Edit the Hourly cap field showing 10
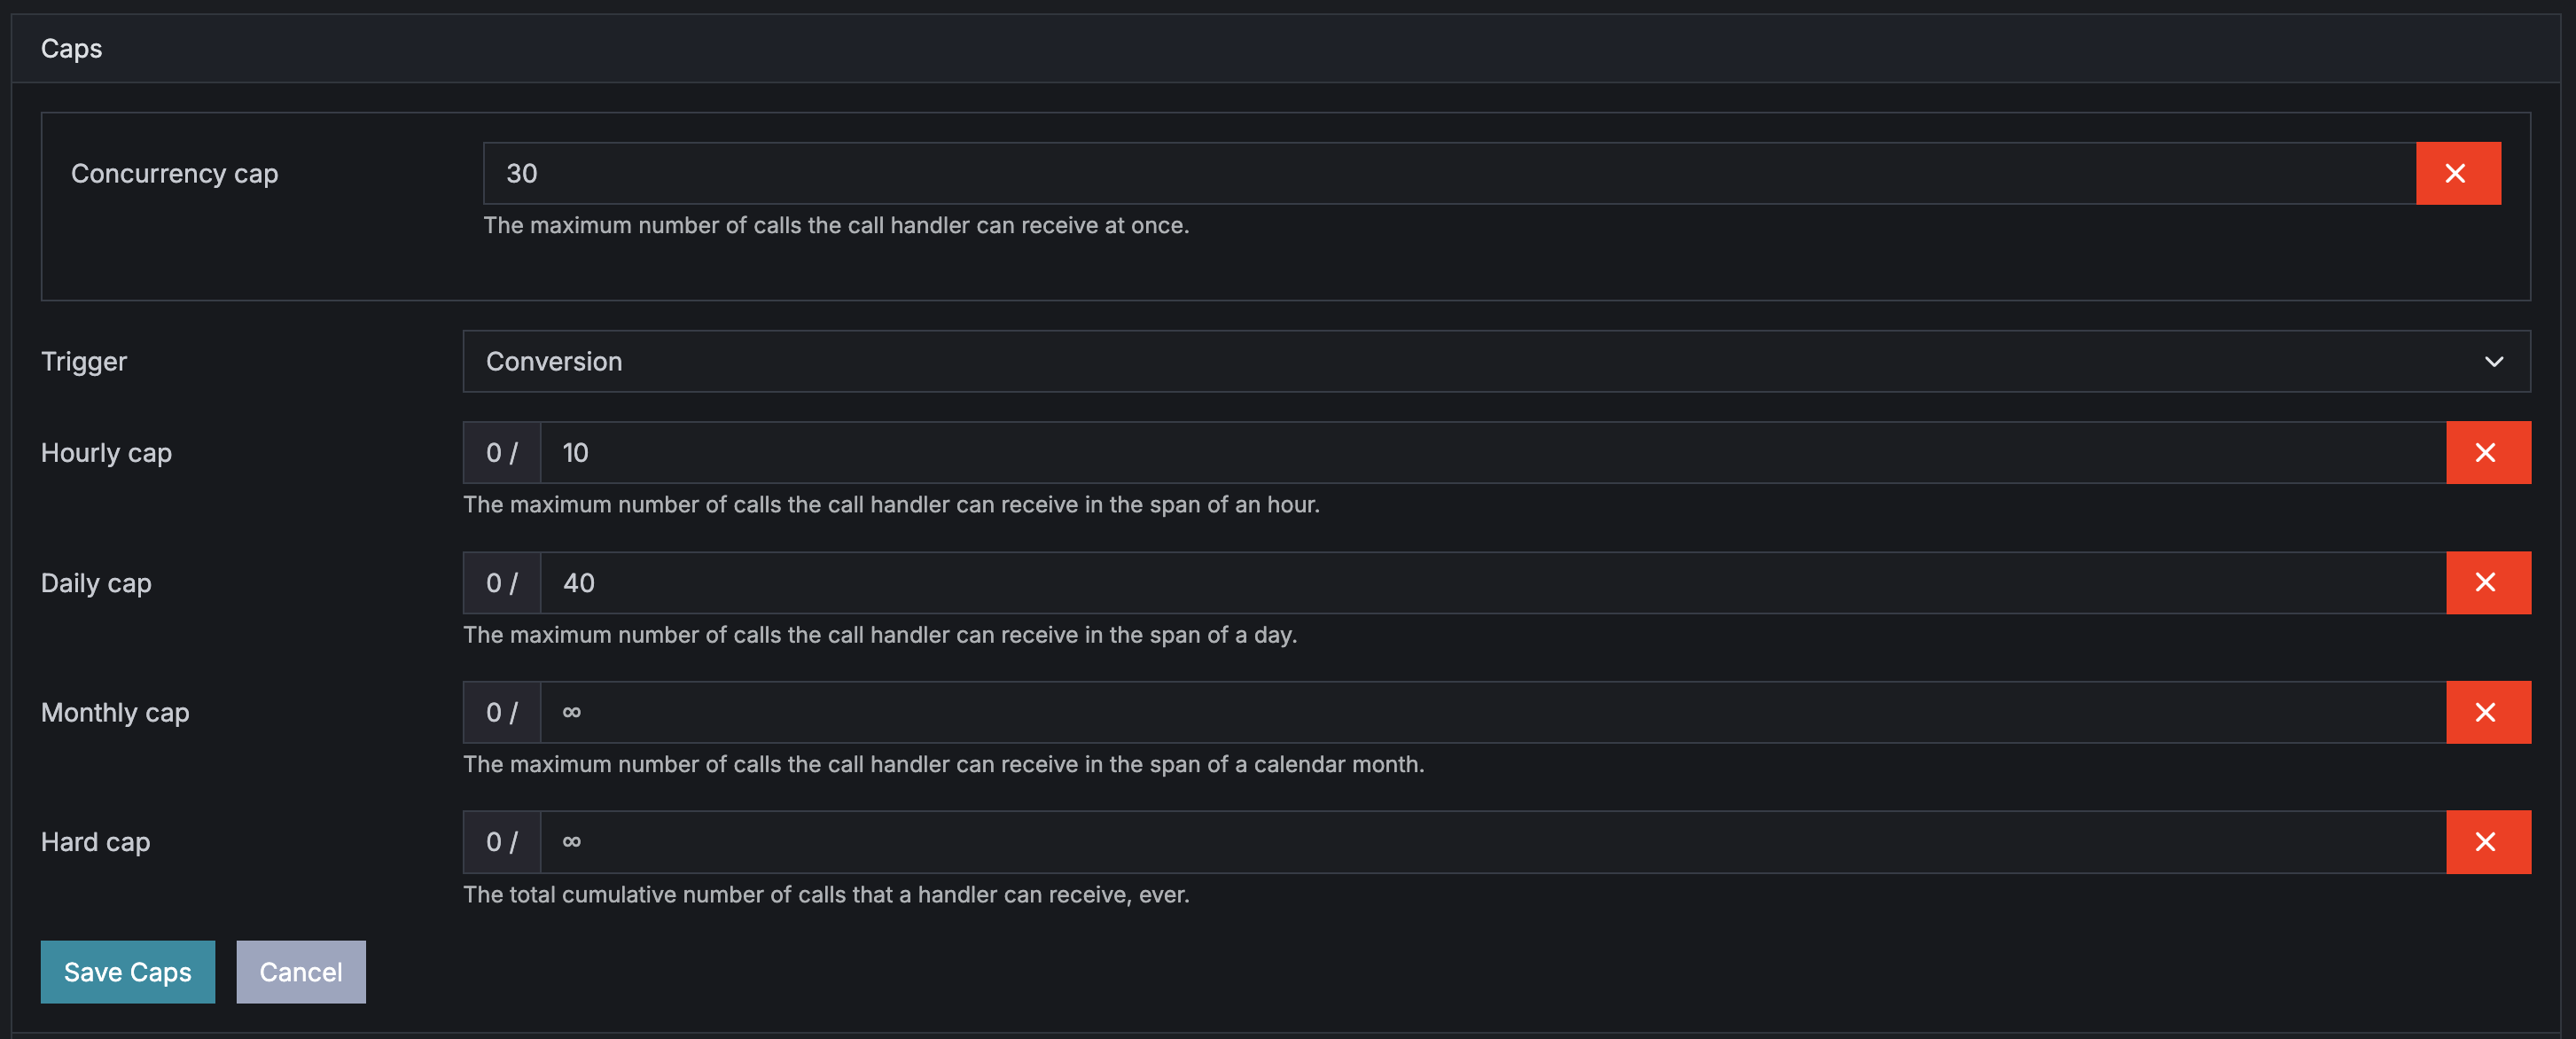2576x1039 pixels. coord(1493,452)
